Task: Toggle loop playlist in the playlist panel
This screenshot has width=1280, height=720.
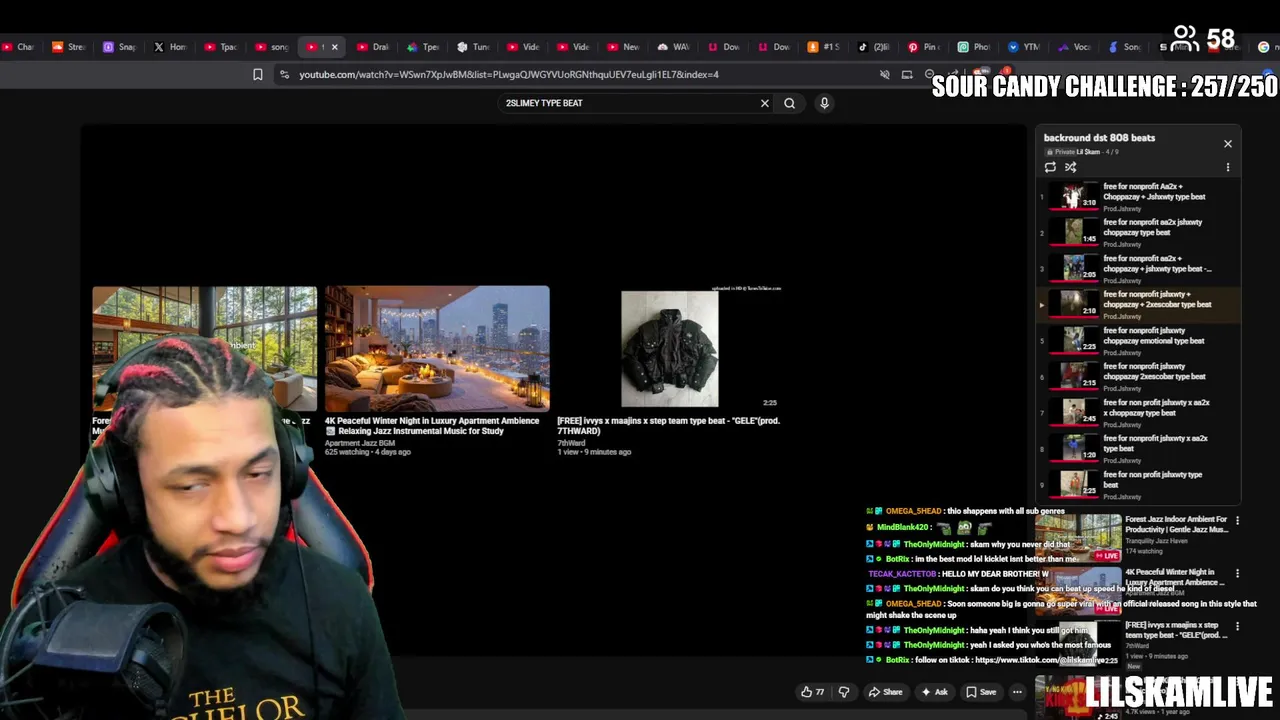Action: pyautogui.click(x=1050, y=167)
